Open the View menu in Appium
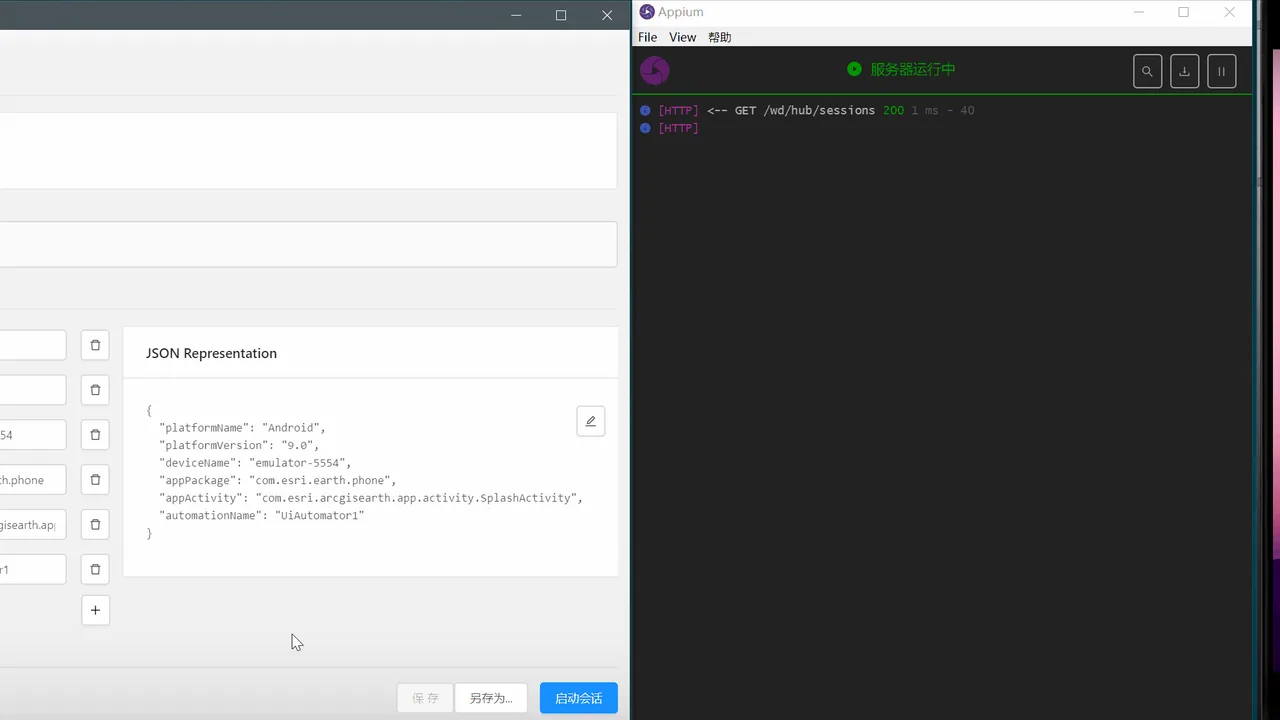 [682, 37]
